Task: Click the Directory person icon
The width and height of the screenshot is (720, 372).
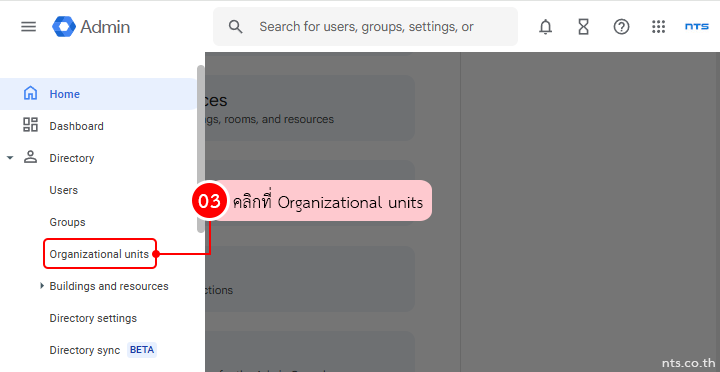Action: [x=30, y=157]
